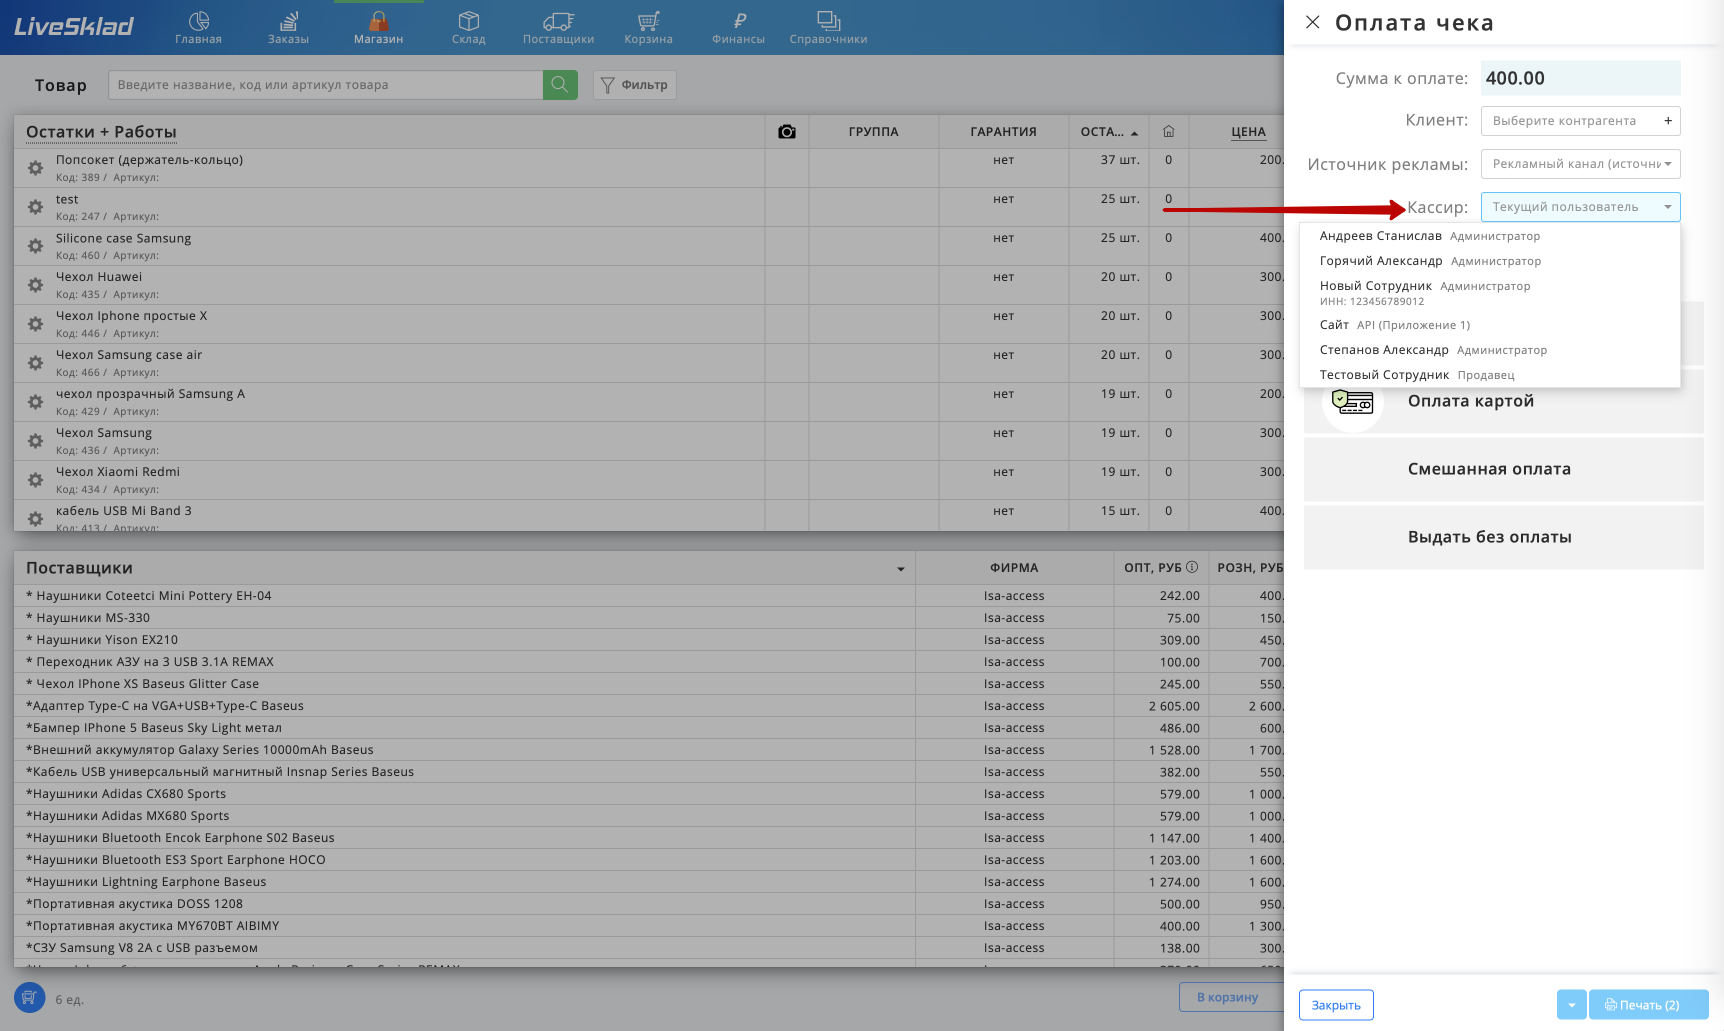Open the Склад navigation section
This screenshot has width=1724, height=1031.
tap(468, 27)
